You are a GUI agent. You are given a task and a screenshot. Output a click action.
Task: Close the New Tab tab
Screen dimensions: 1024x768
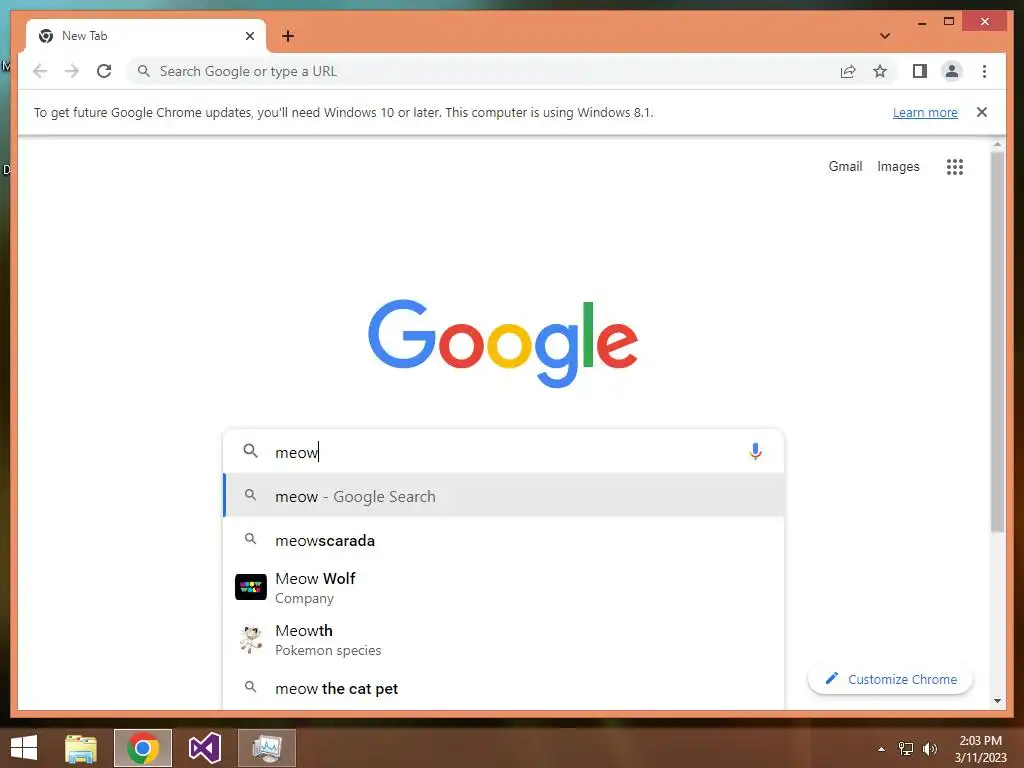249,36
